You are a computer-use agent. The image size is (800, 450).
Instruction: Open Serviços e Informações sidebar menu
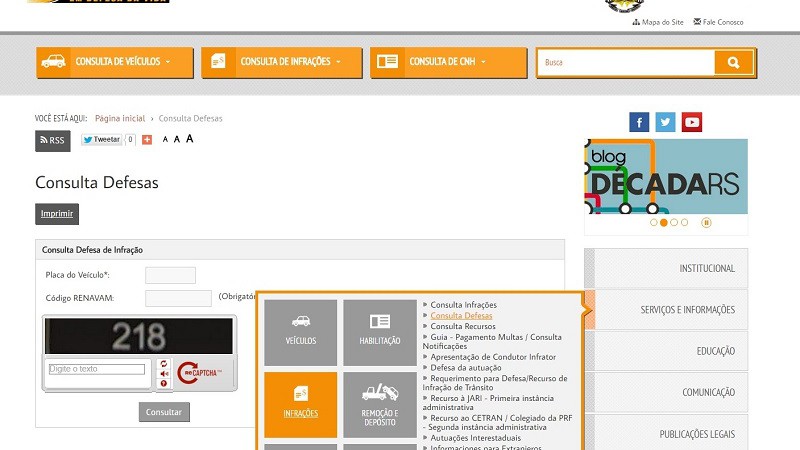(666, 310)
